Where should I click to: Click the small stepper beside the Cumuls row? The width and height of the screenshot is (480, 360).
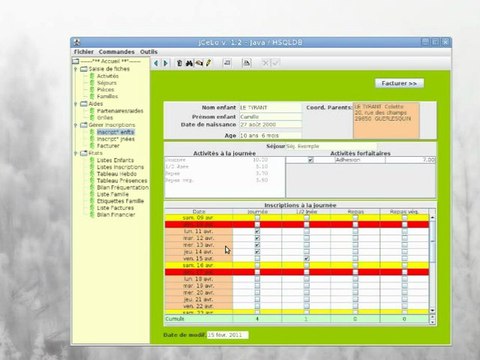(433, 319)
